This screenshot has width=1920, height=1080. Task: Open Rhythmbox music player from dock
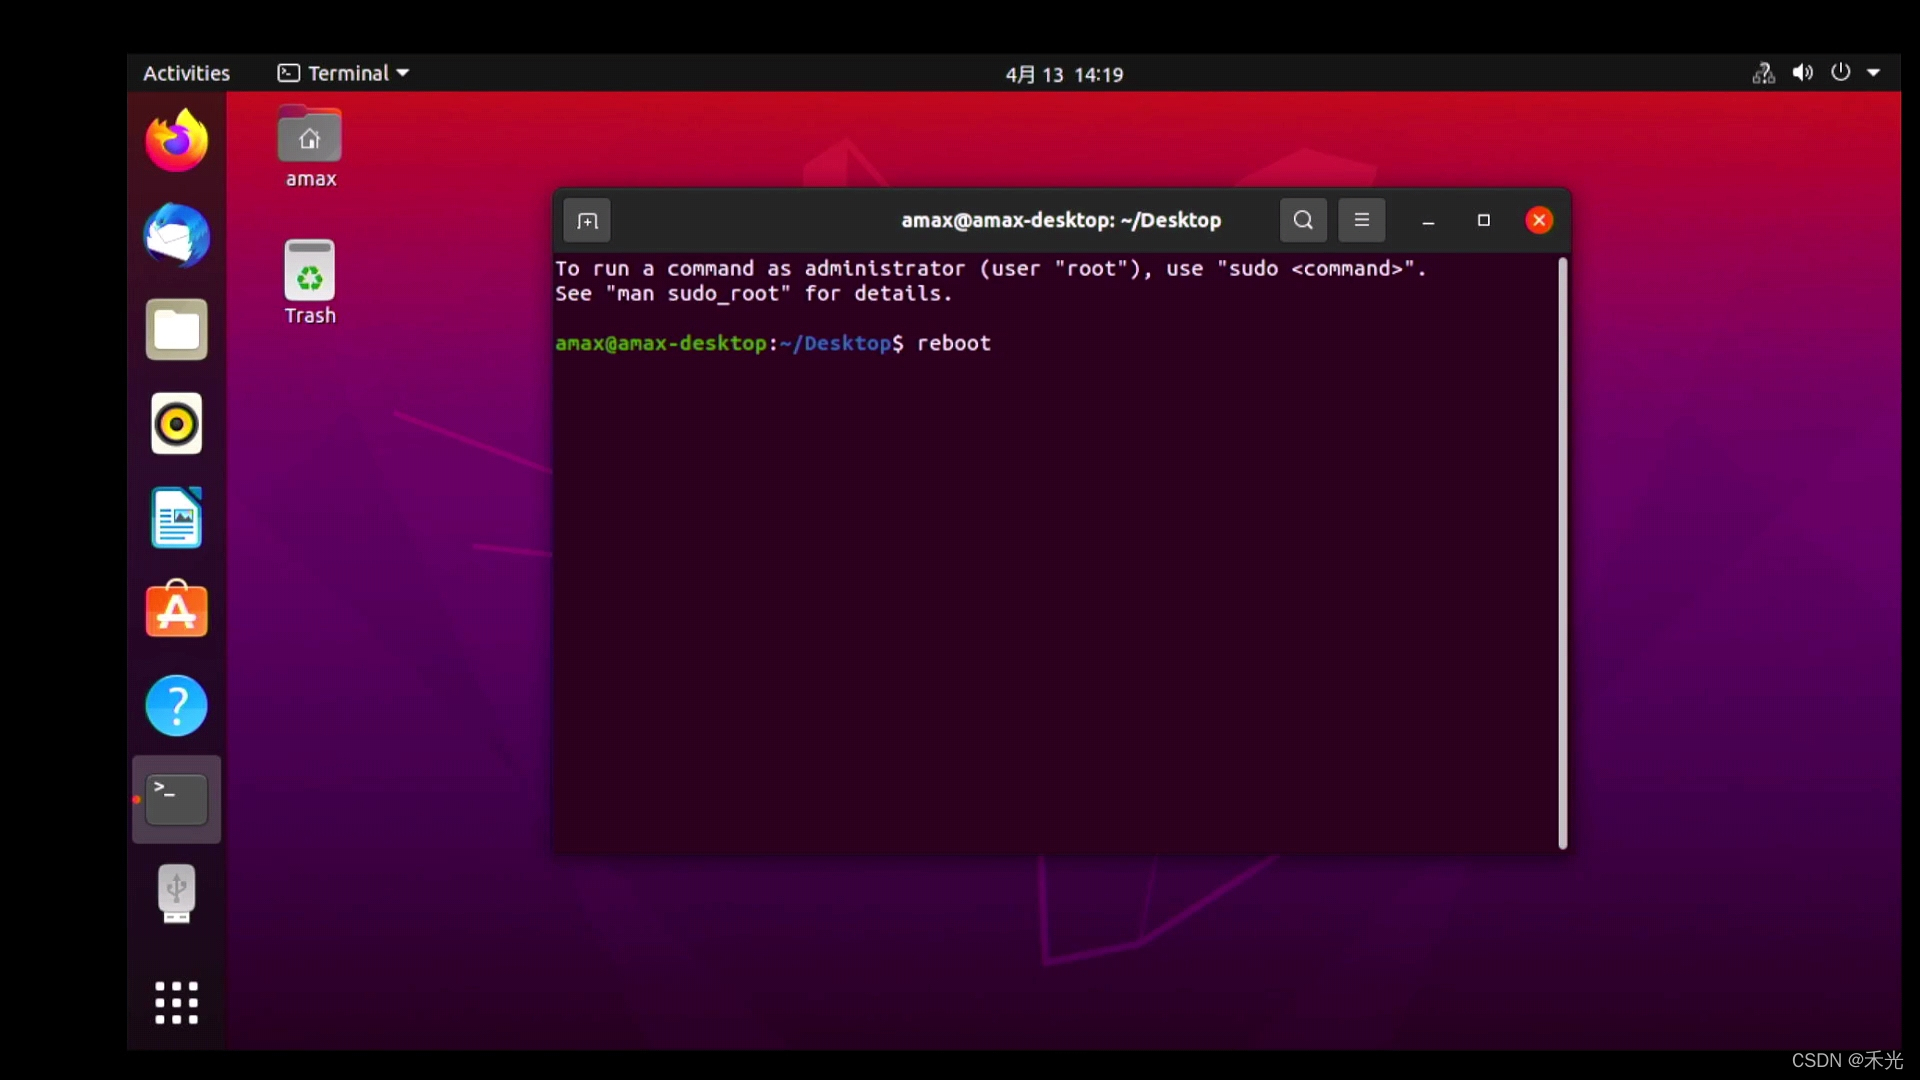coord(177,425)
